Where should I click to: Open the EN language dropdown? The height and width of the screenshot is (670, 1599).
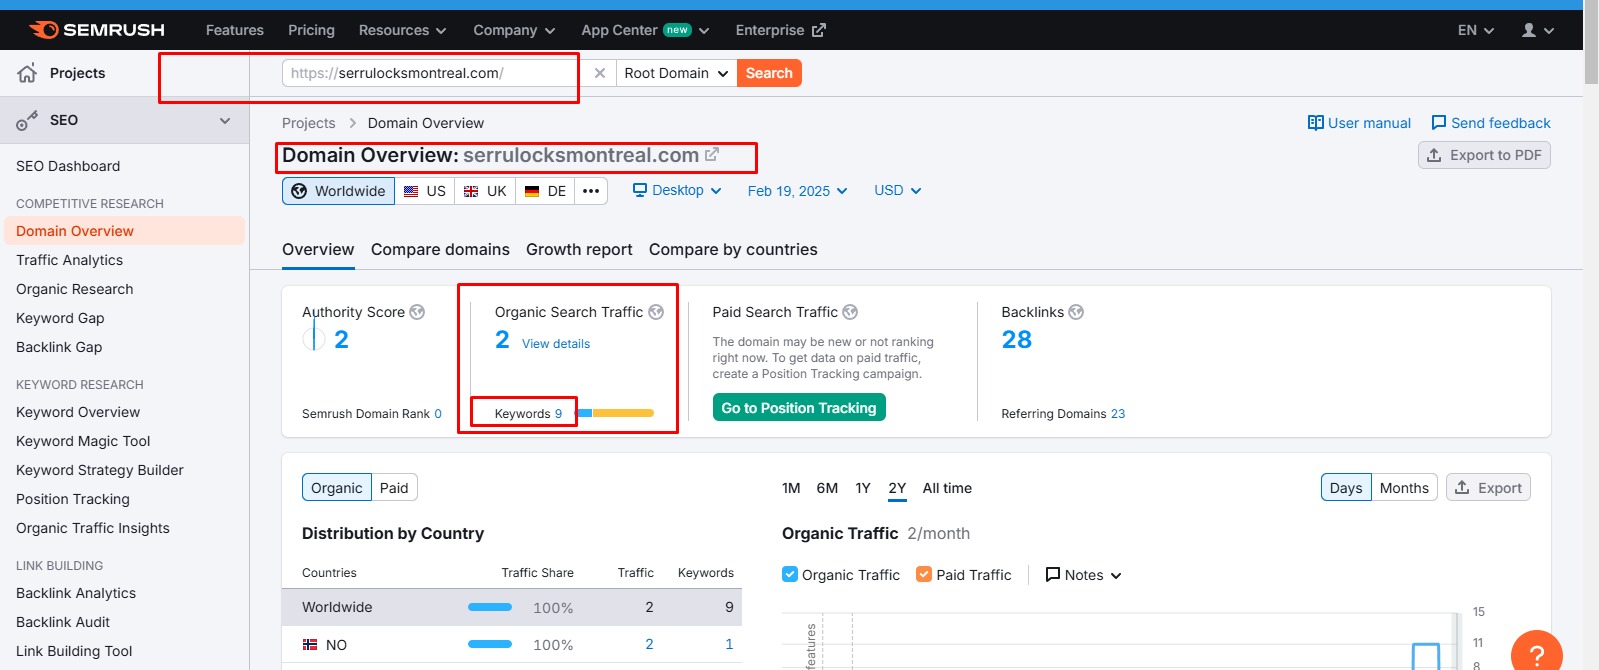pos(1476,30)
